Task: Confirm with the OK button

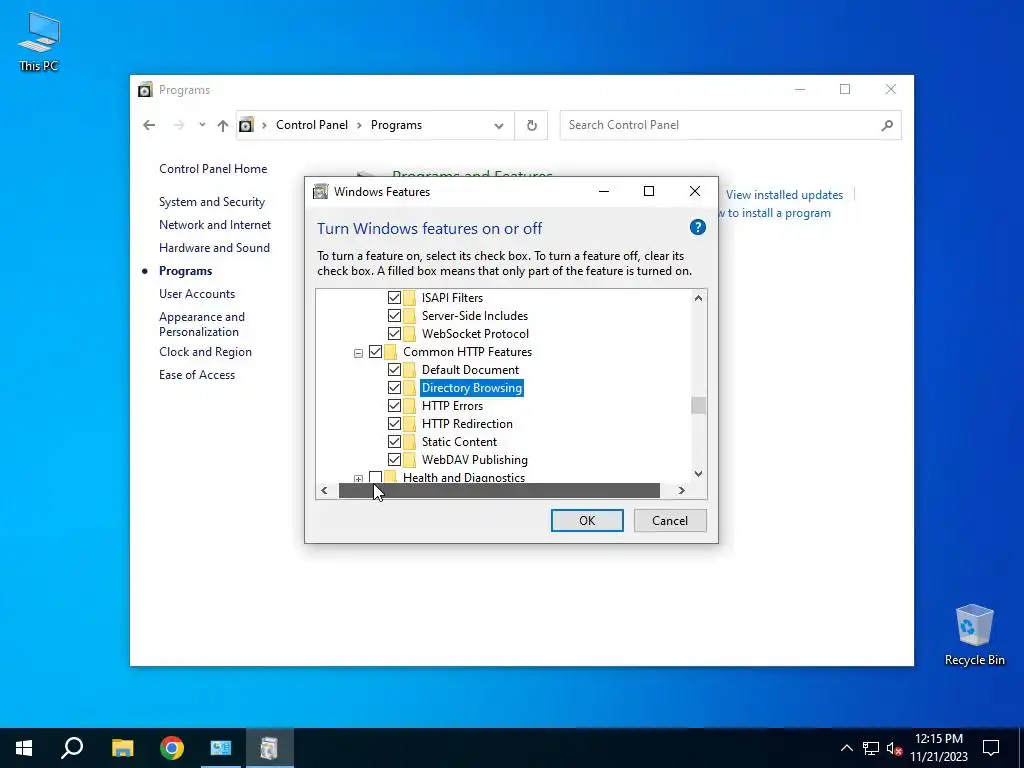Action: point(587,520)
